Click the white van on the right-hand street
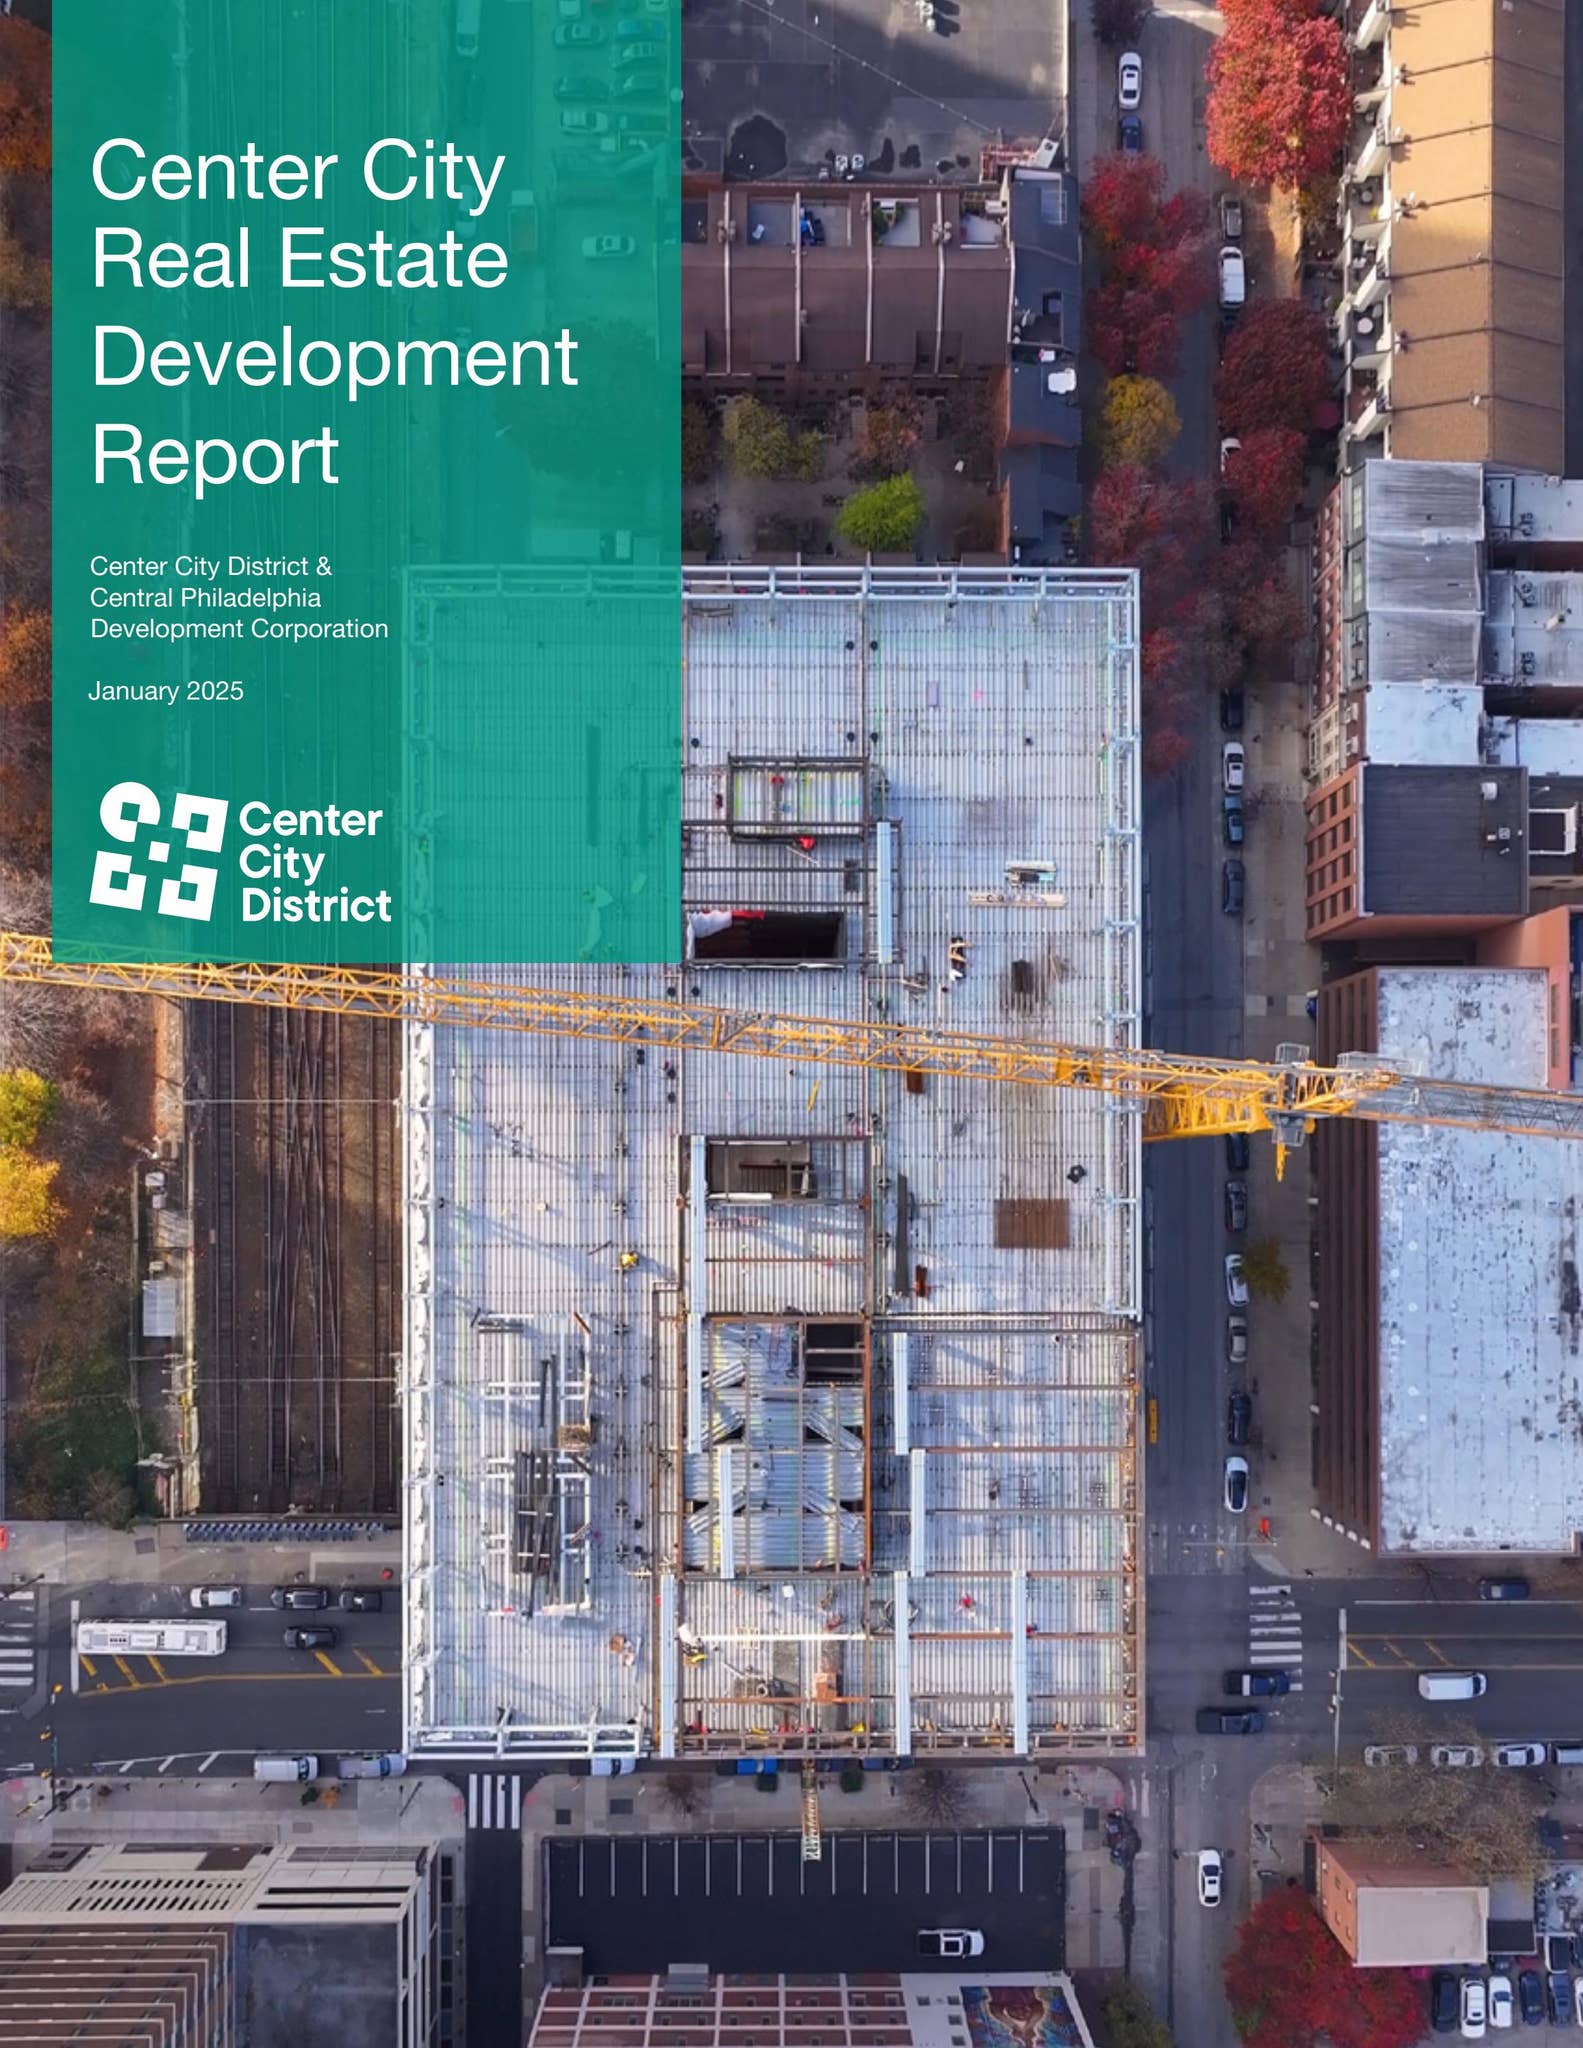Screen dimensions: 1583x2048 (x=1451, y=1686)
